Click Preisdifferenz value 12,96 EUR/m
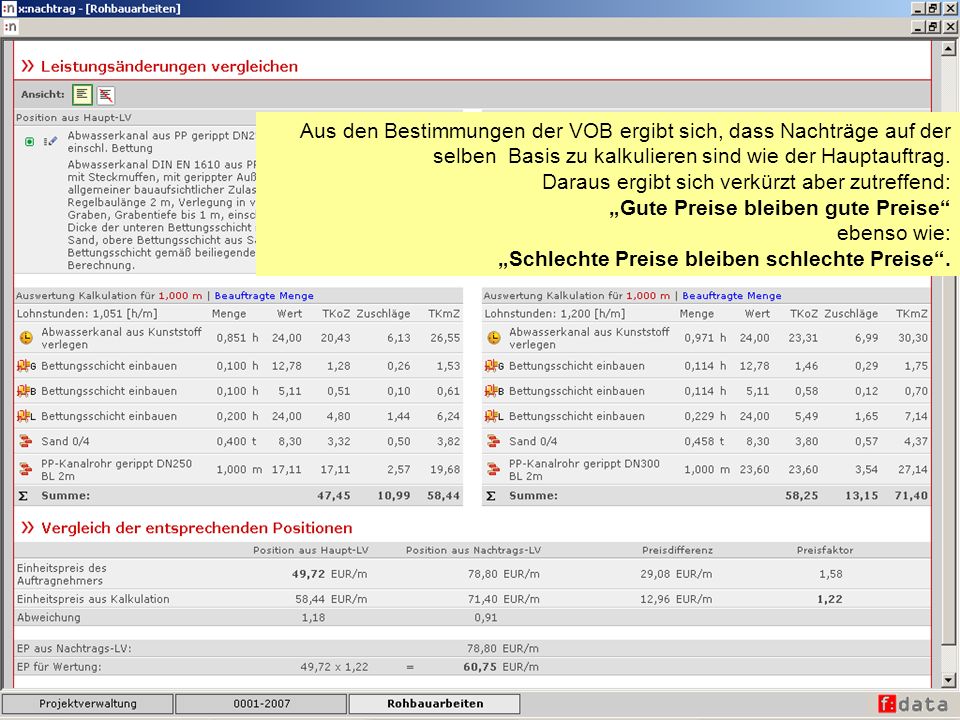Viewport: 960px width, 720px height. tap(676, 599)
